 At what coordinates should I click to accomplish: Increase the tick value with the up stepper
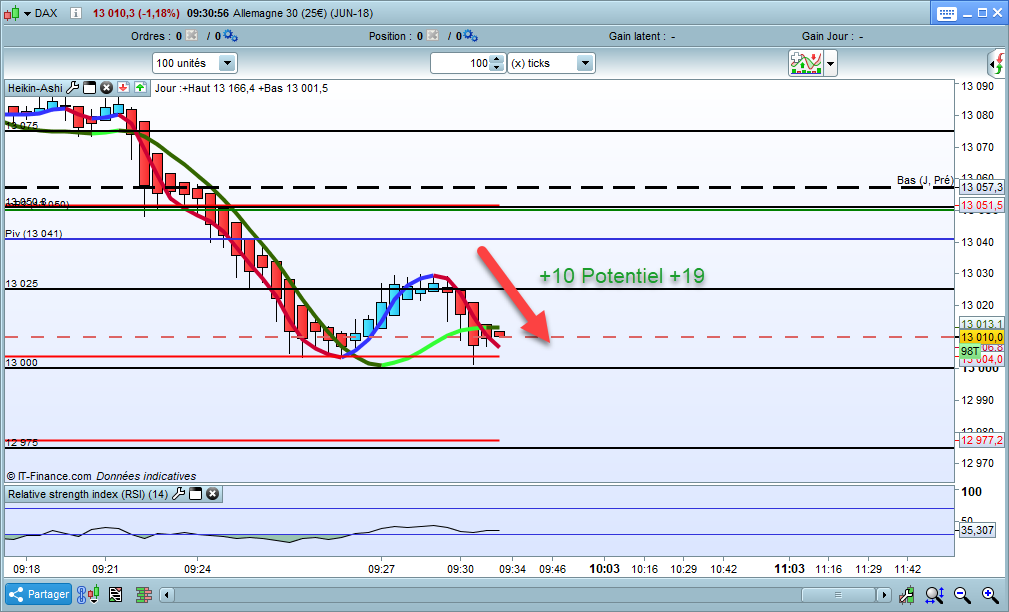pyautogui.click(x=497, y=59)
